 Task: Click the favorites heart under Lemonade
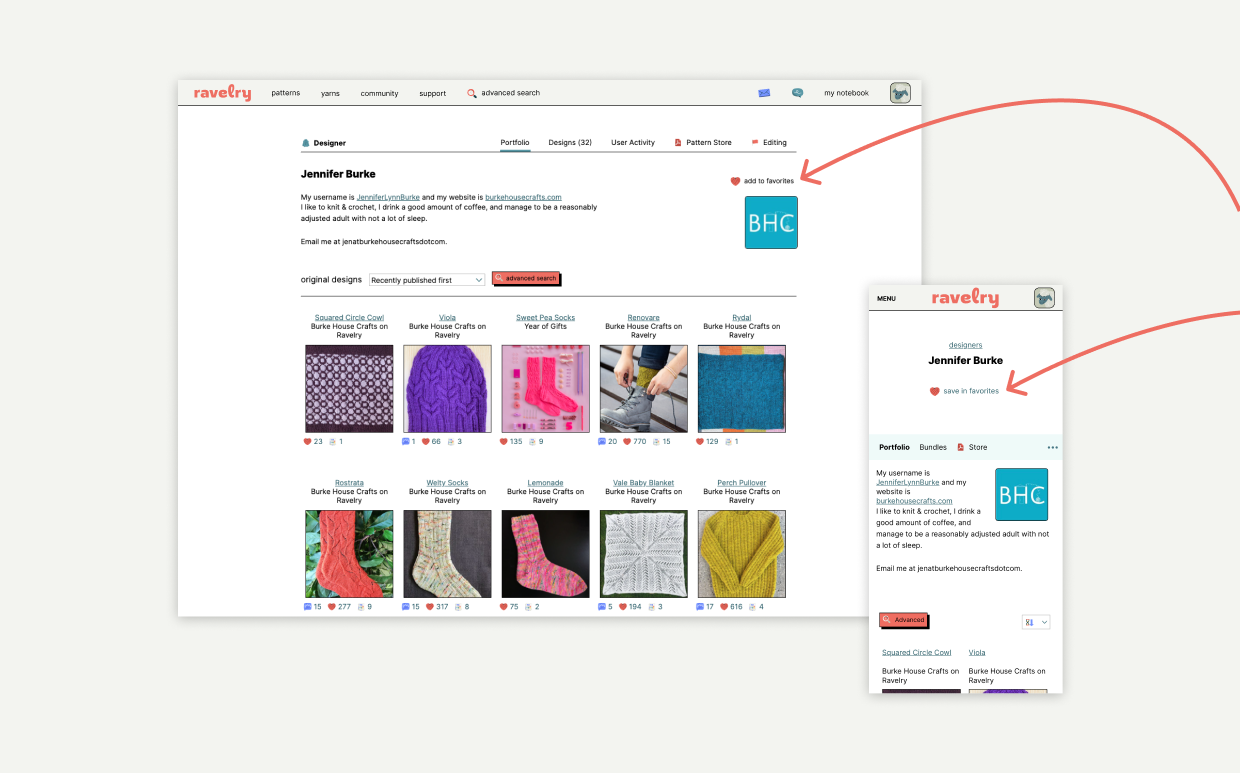click(505, 606)
